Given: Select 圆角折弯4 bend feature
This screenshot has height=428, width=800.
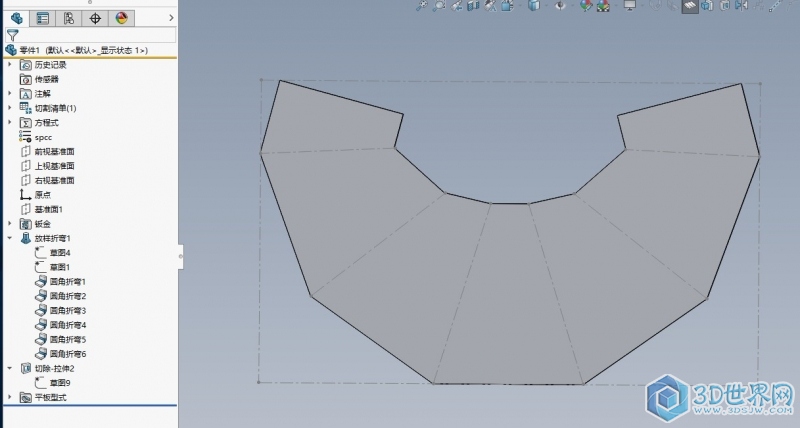Looking at the screenshot, I should click(x=60, y=324).
